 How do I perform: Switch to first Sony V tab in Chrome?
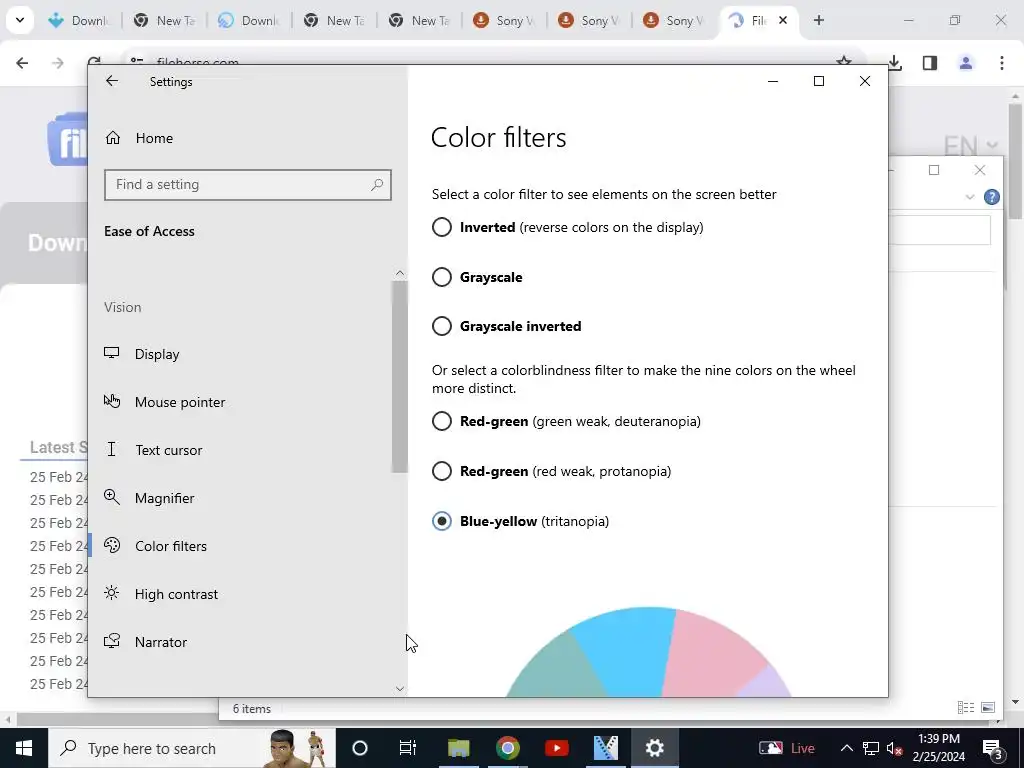pyautogui.click(x=505, y=20)
